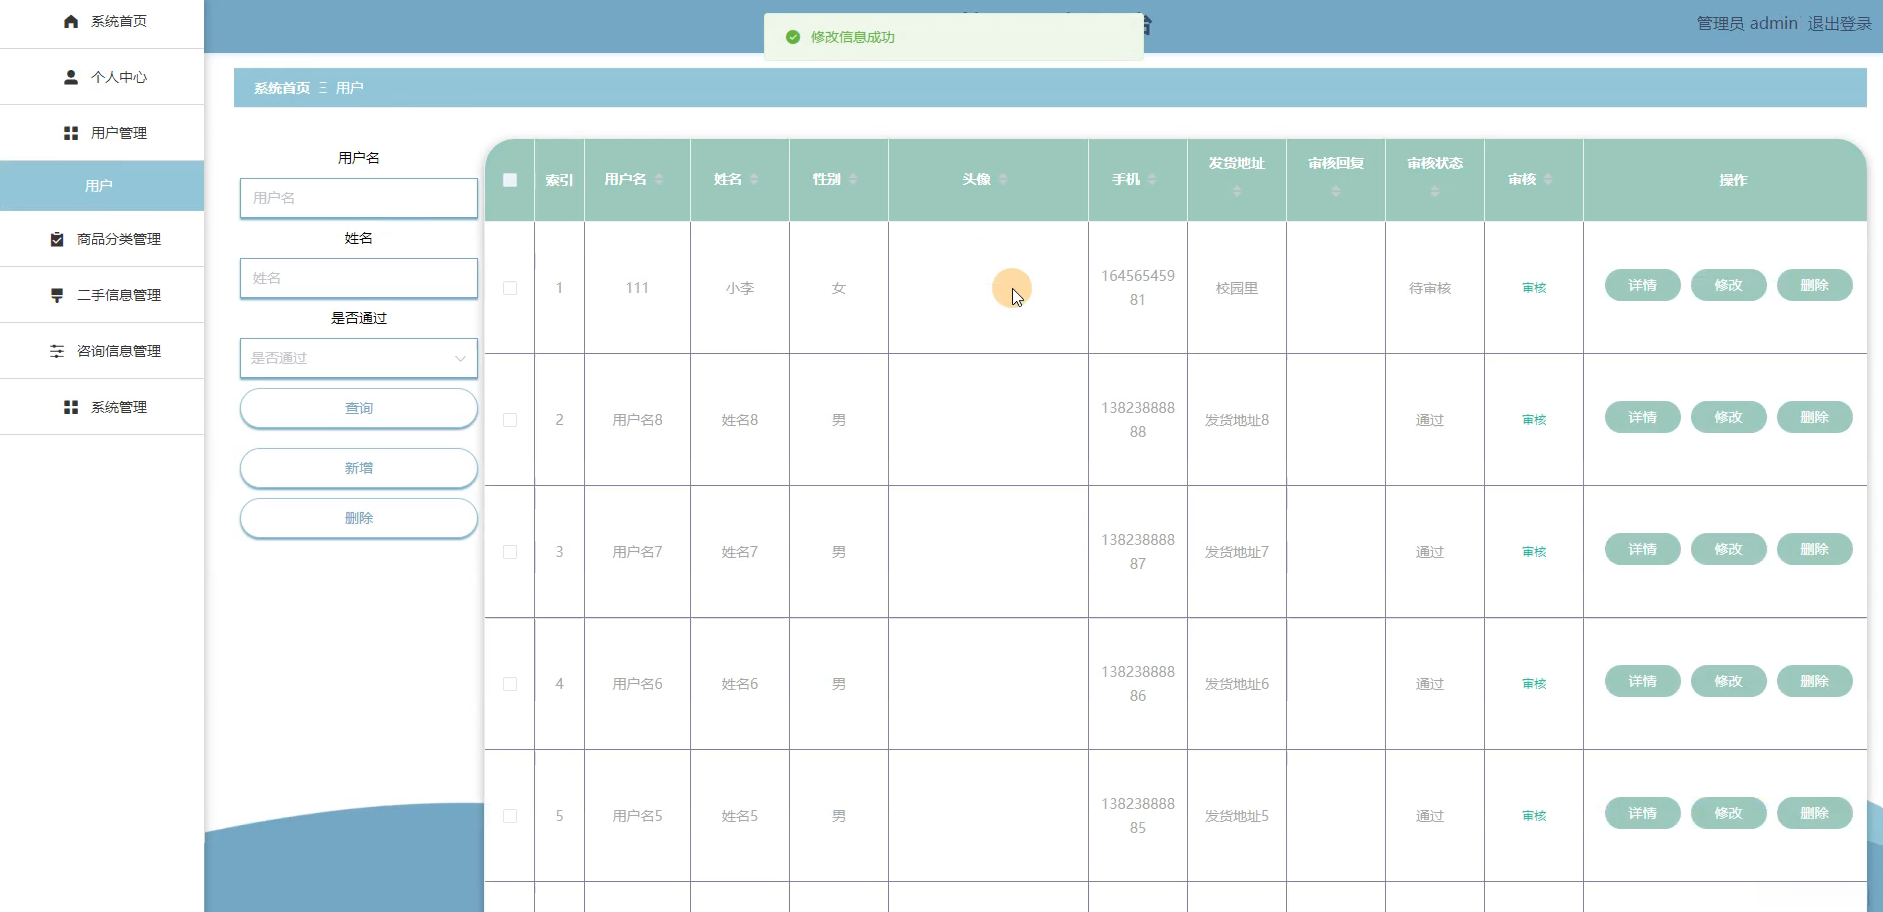The width and height of the screenshot is (1883, 912).
Task: Click 删除 for 用户名8
Action: point(1815,417)
